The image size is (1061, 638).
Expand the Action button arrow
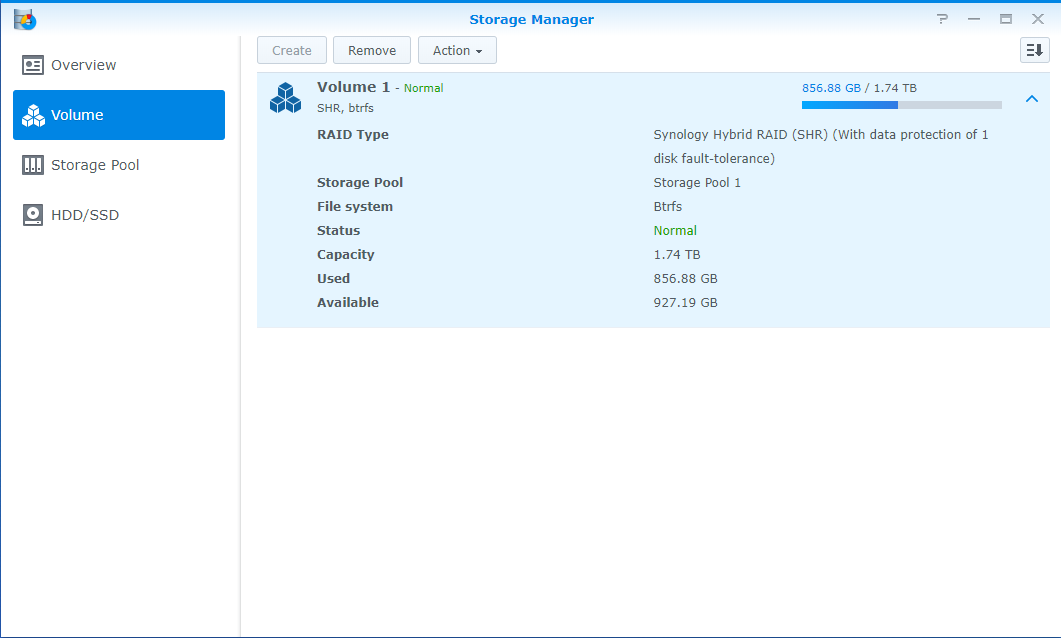point(481,50)
